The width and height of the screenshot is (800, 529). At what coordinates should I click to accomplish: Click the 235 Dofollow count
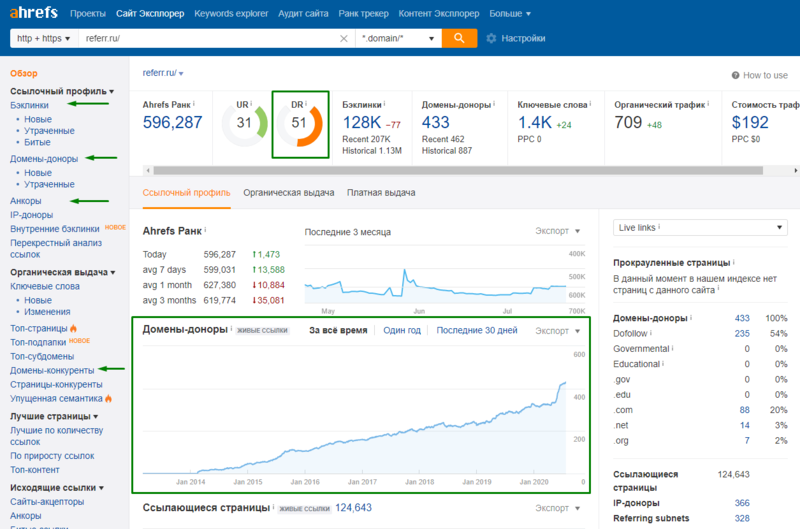[742, 334]
